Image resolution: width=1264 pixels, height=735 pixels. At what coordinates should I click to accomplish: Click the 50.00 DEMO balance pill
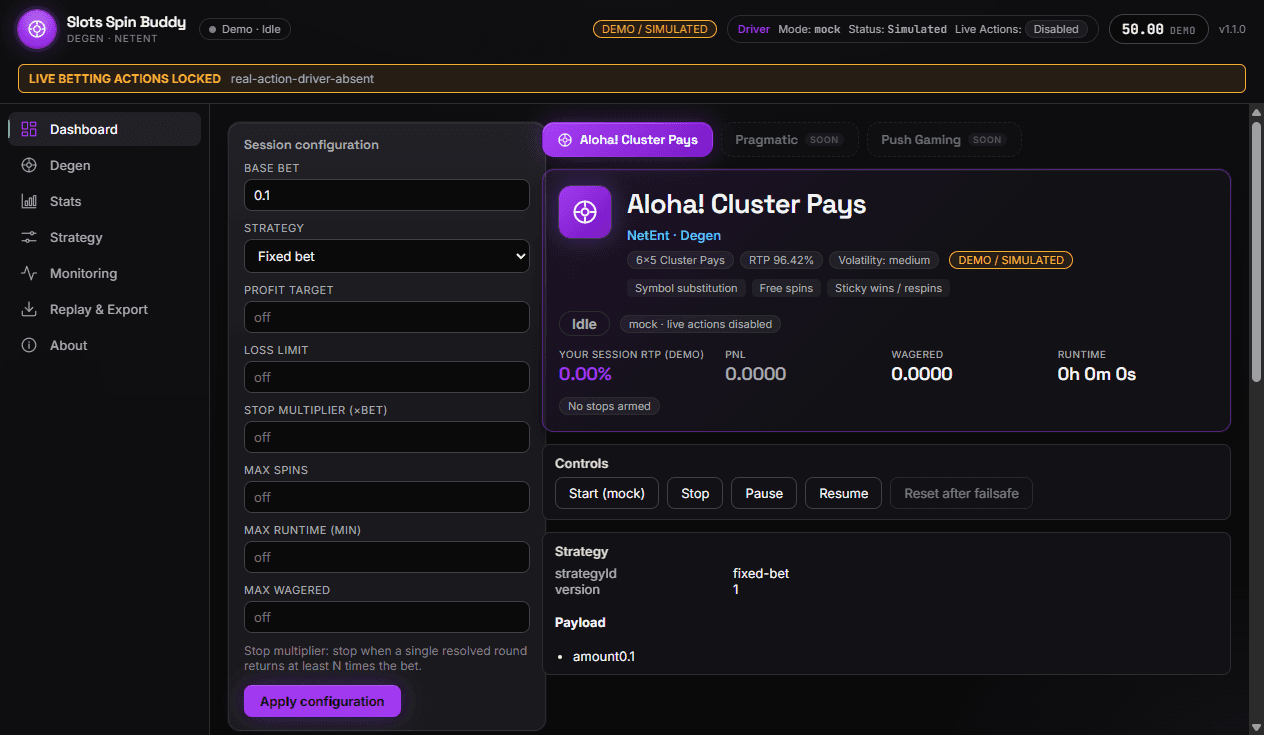point(1158,29)
